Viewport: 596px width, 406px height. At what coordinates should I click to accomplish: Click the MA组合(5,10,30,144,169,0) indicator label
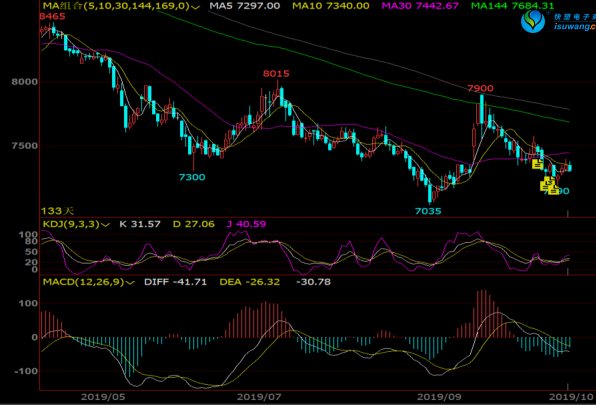116,6
